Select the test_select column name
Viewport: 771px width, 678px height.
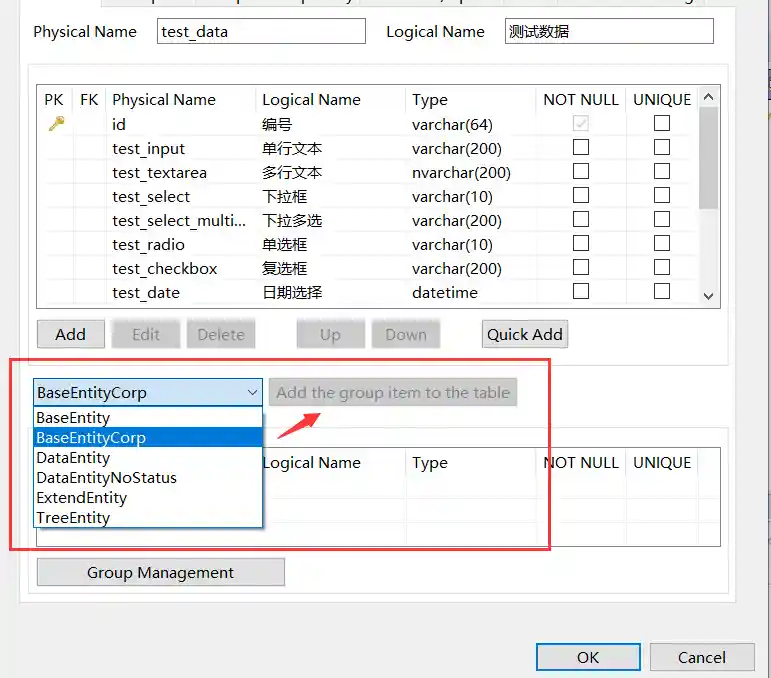point(151,197)
